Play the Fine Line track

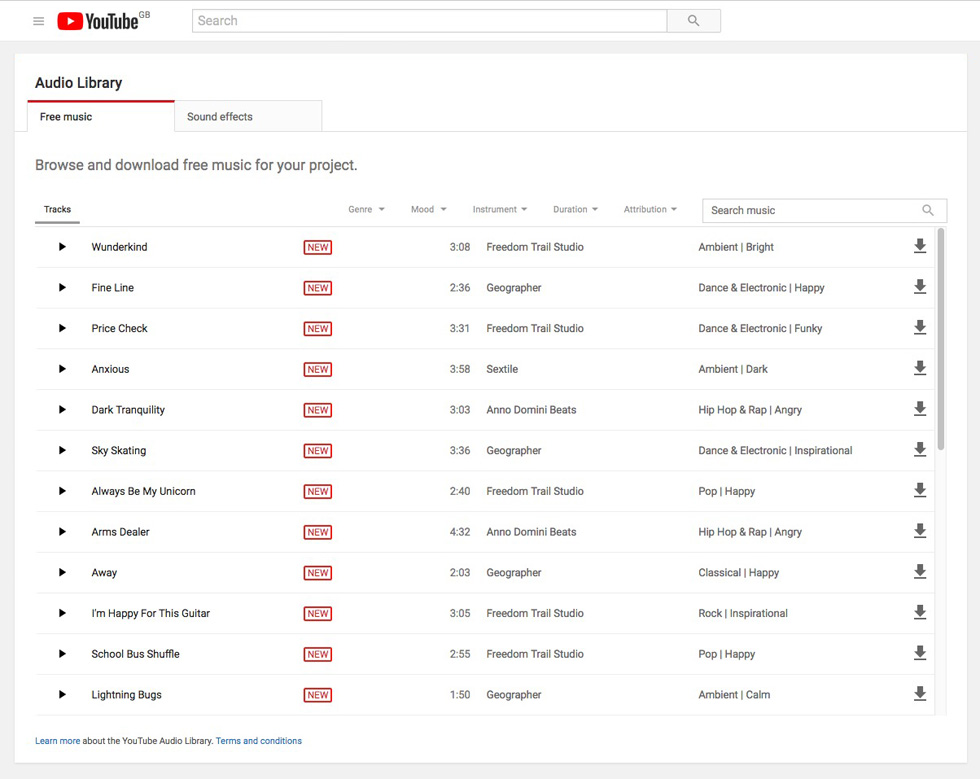62,288
